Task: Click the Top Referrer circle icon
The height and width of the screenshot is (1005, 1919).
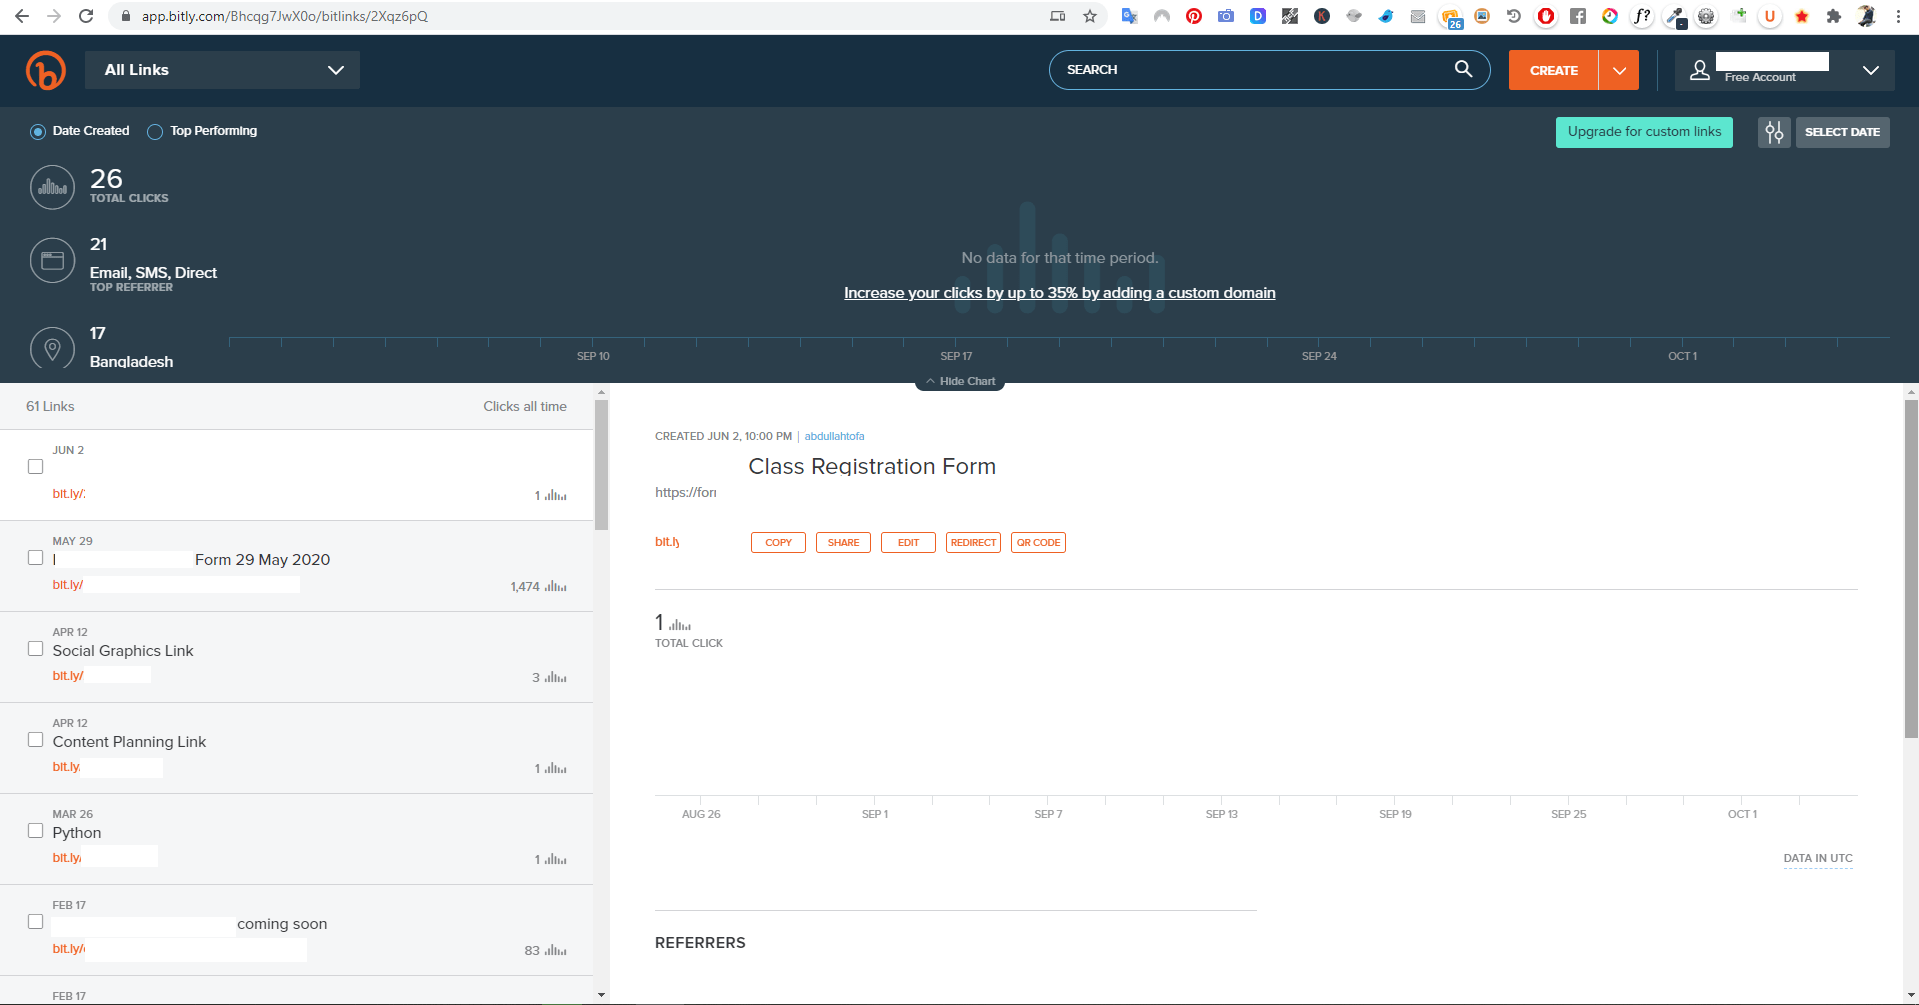Action: [x=52, y=259]
